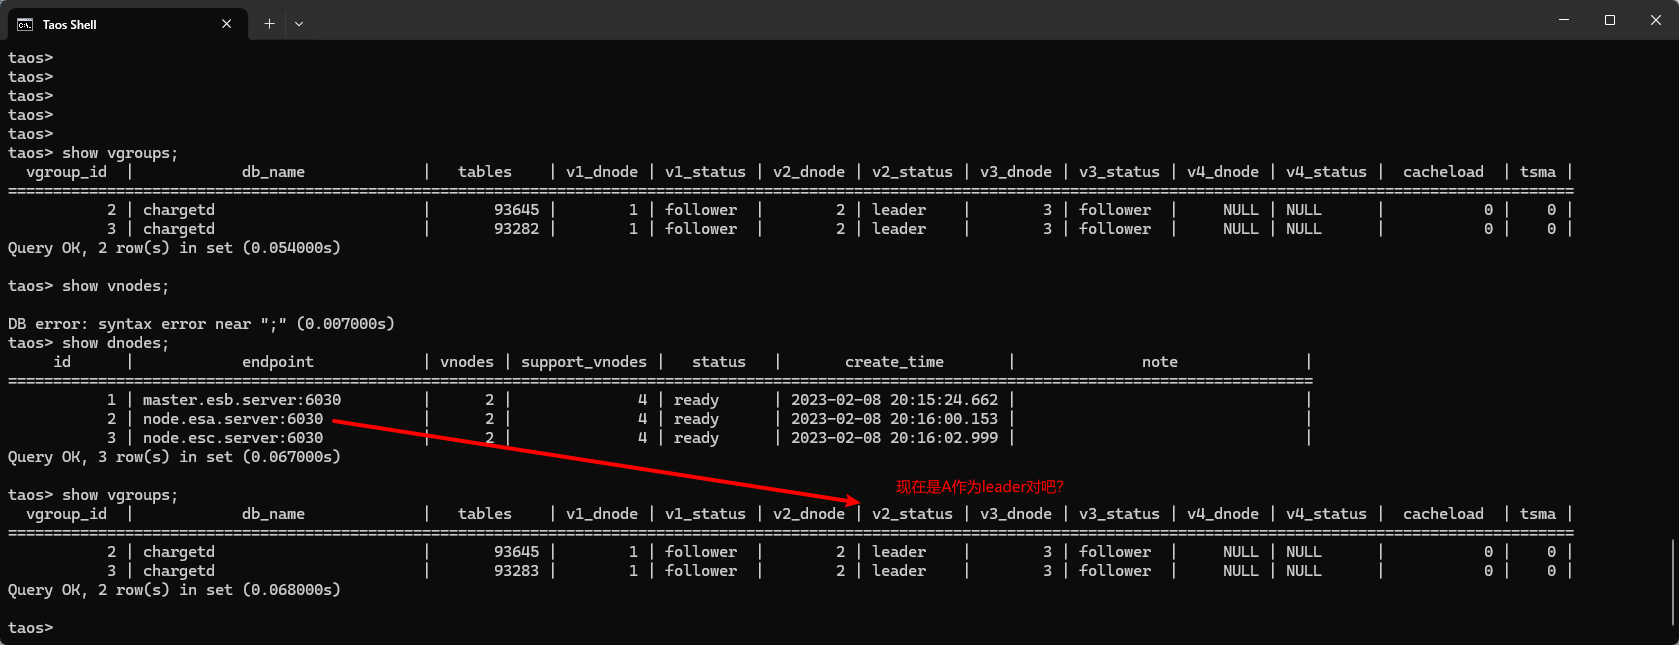Expand the new tab profile dropdown

point(299,24)
